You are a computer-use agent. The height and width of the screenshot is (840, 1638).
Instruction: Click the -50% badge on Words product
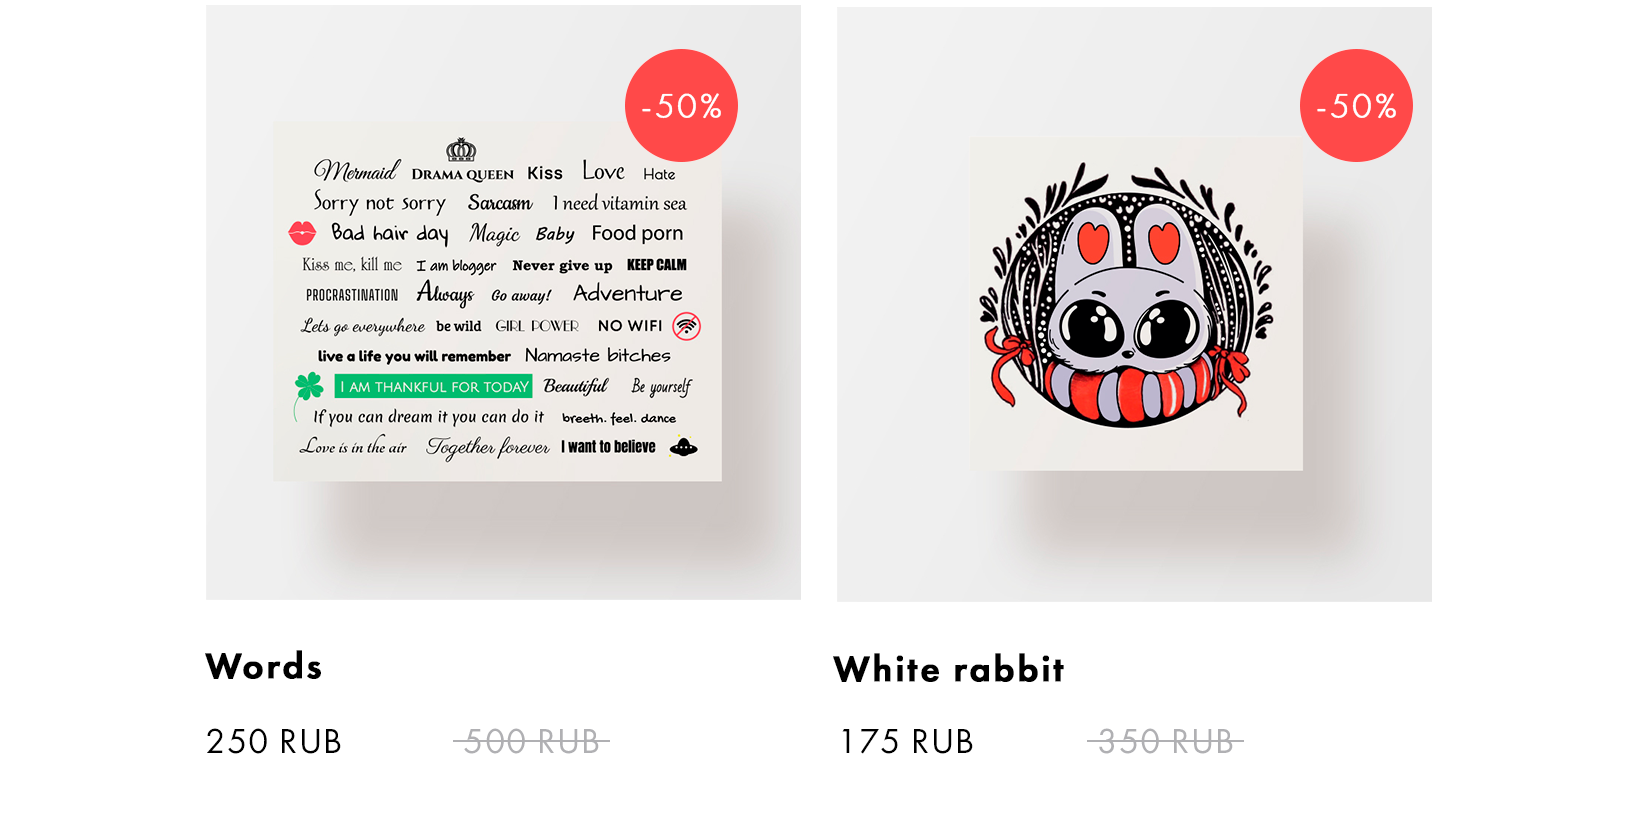click(x=681, y=105)
